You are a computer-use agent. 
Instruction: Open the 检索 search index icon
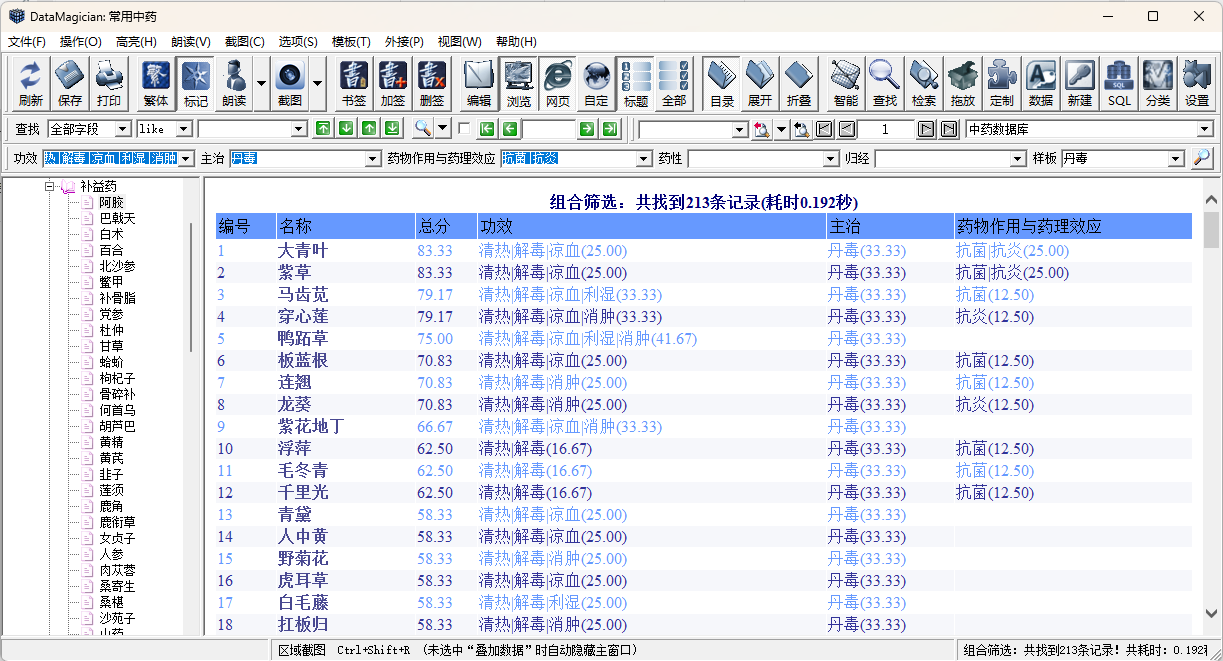(924, 84)
